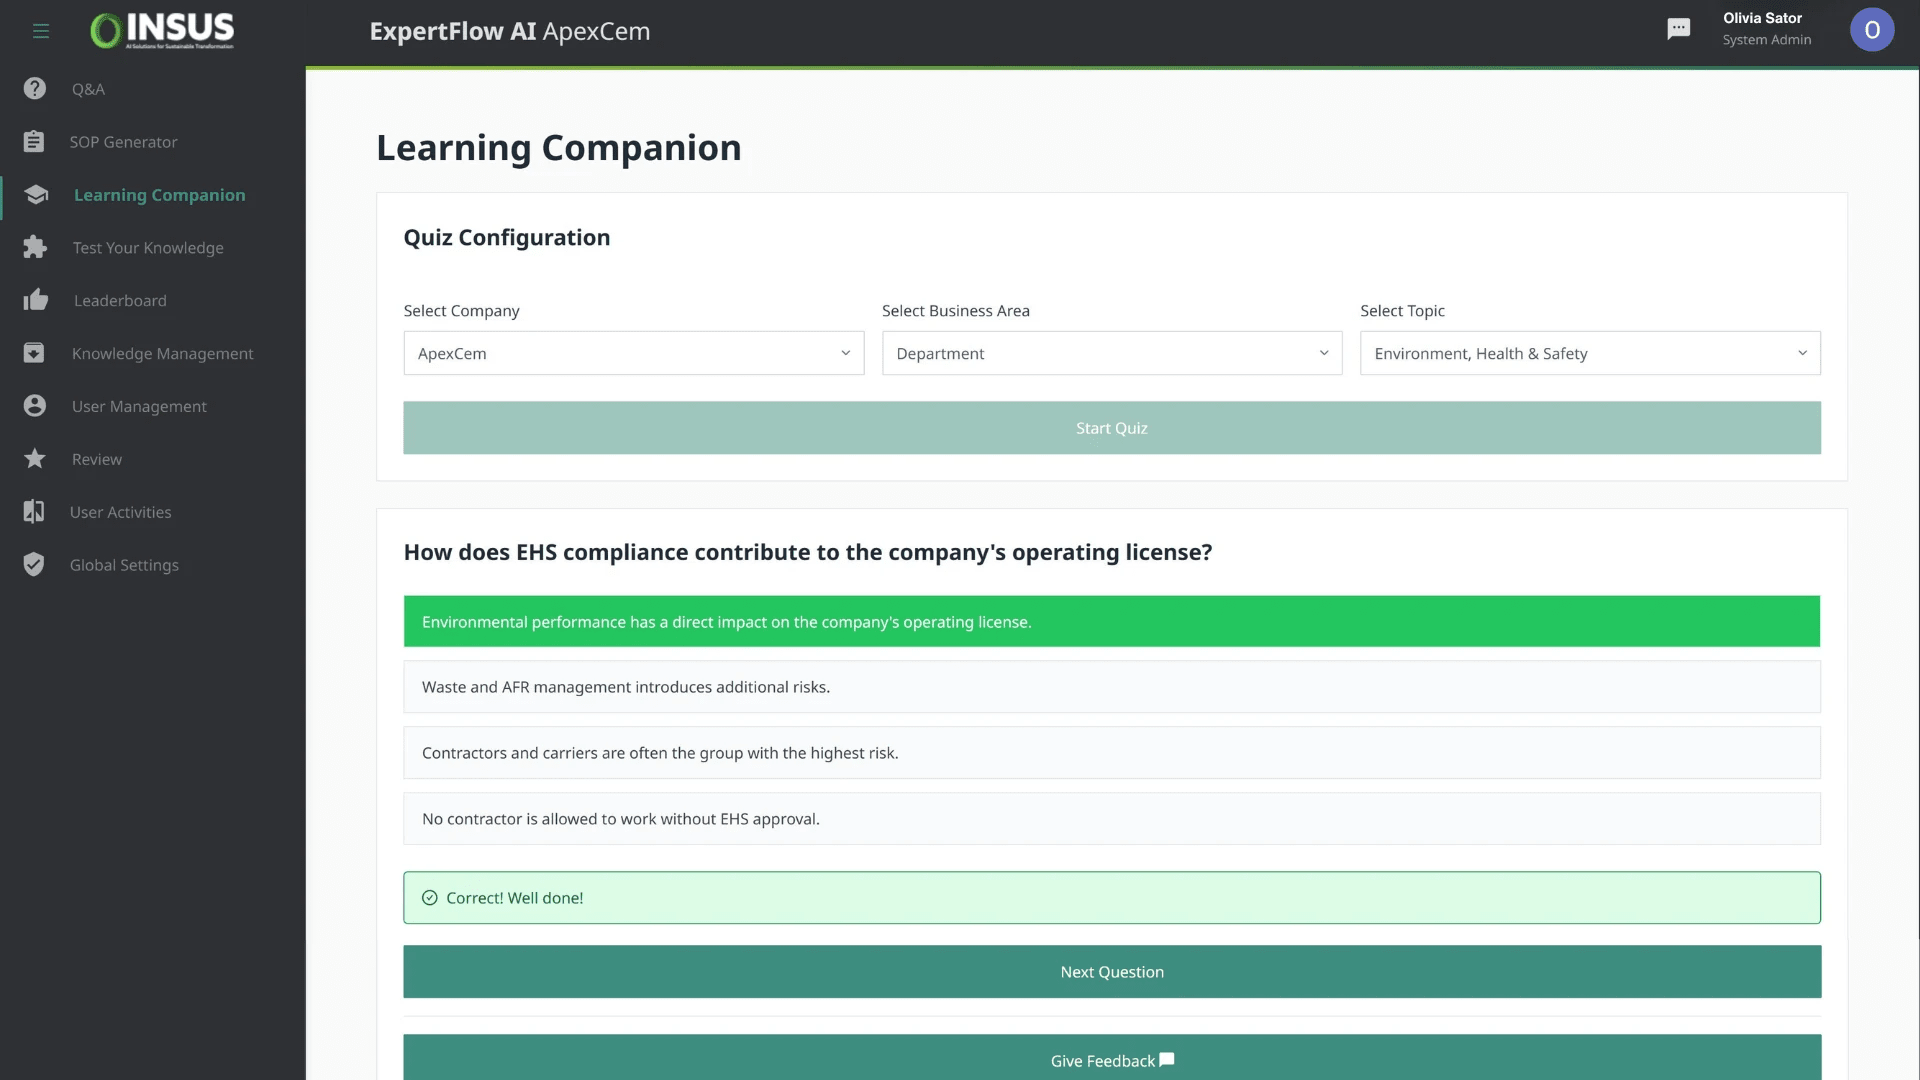Open the chat messages icon
Image resolution: width=1920 pixels, height=1080 pixels.
click(1679, 29)
